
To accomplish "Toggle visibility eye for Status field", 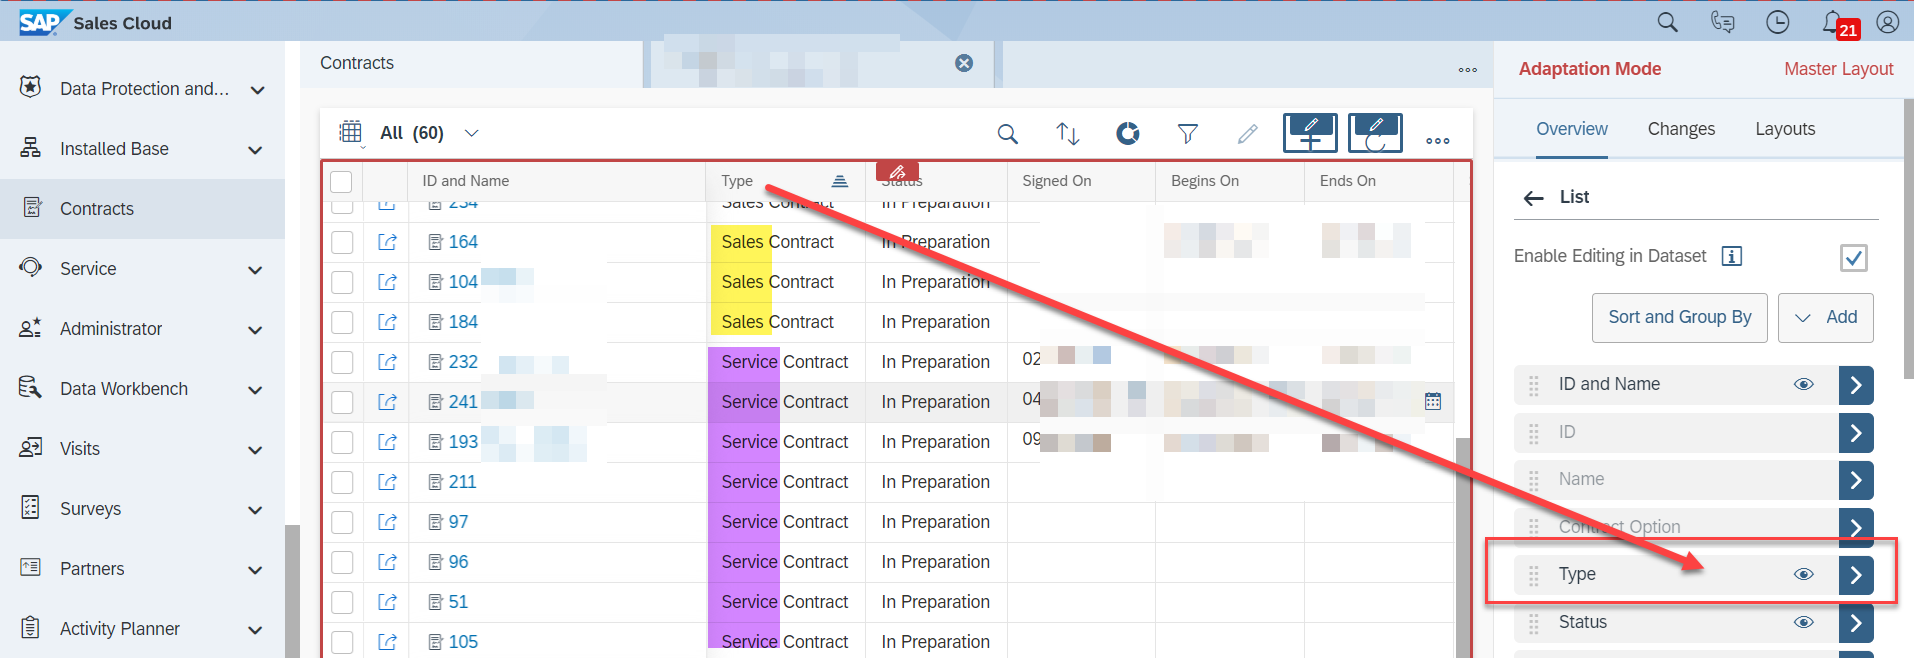I will pyautogui.click(x=1804, y=622).
